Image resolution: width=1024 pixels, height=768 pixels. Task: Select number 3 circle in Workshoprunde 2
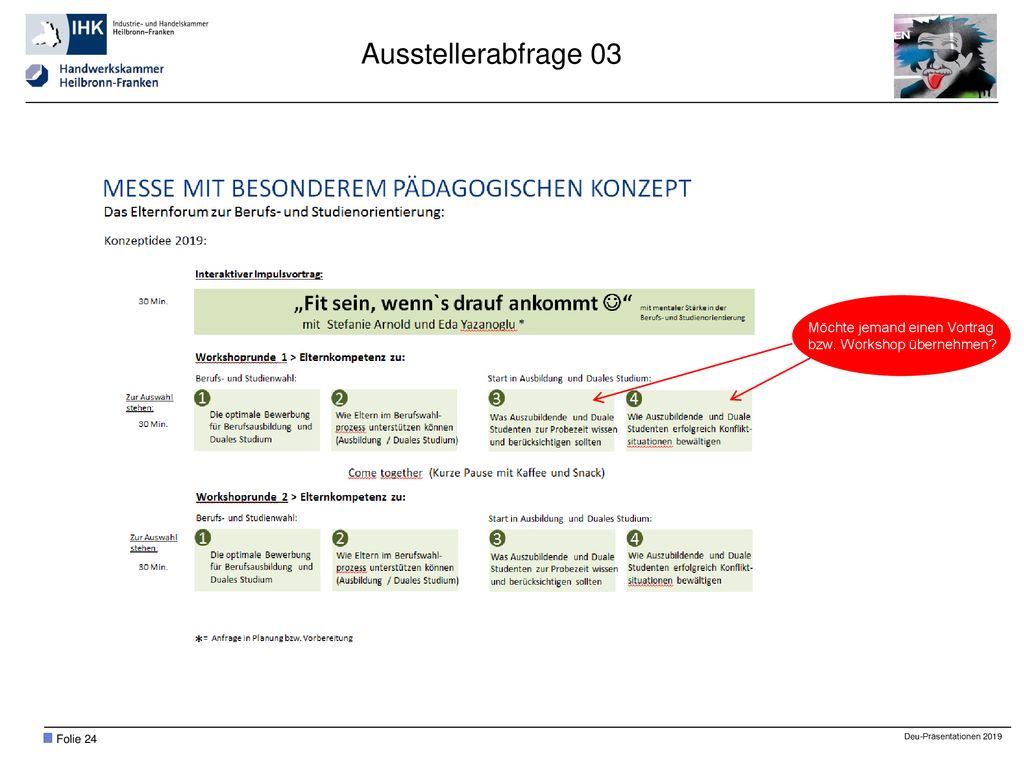[498, 538]
